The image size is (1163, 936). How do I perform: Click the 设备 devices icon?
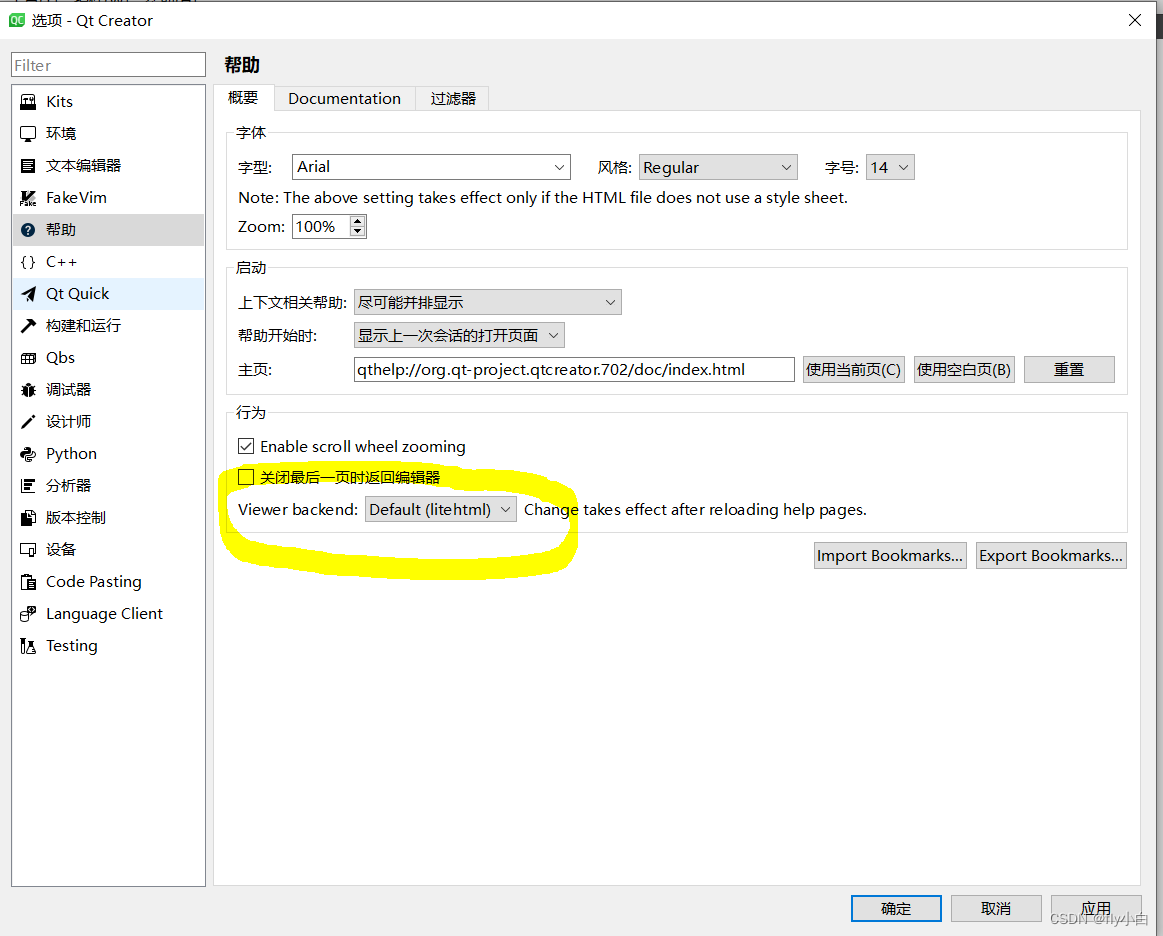pos(28,550)
